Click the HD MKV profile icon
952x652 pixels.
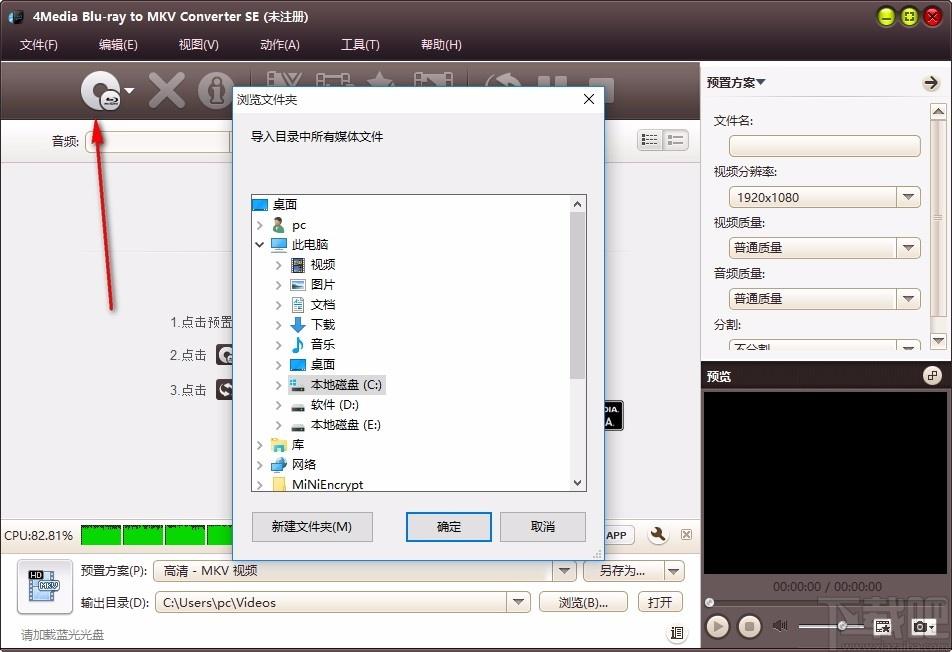point(45,586)
